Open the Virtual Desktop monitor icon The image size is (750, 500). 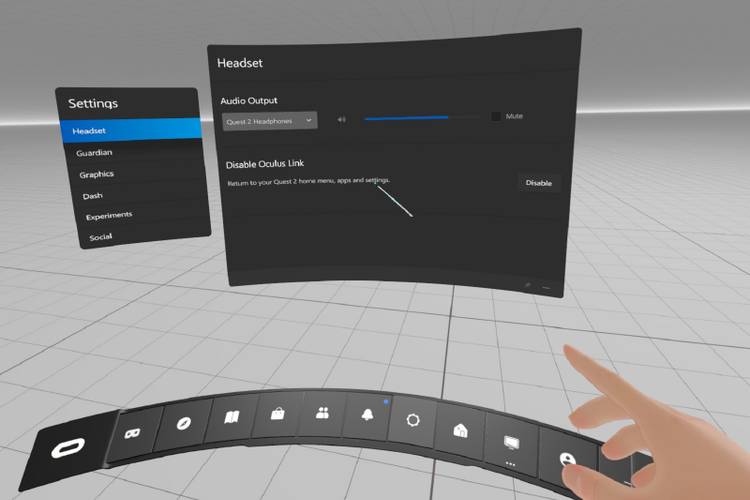512,441
